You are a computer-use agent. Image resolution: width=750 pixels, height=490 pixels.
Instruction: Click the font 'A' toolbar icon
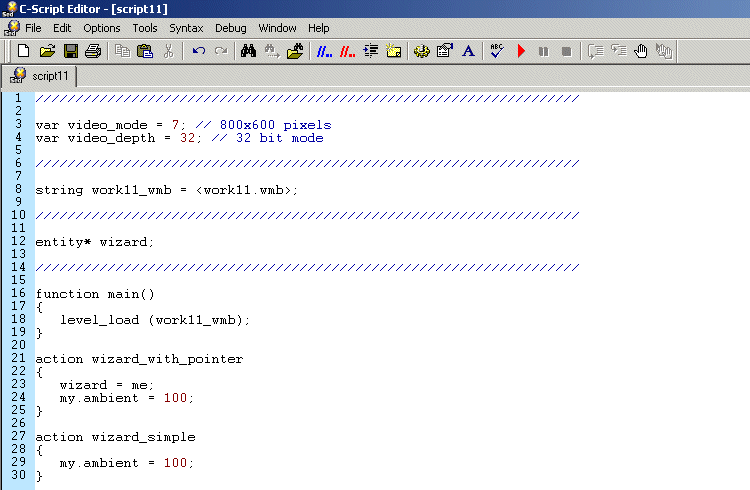[467, 51]
